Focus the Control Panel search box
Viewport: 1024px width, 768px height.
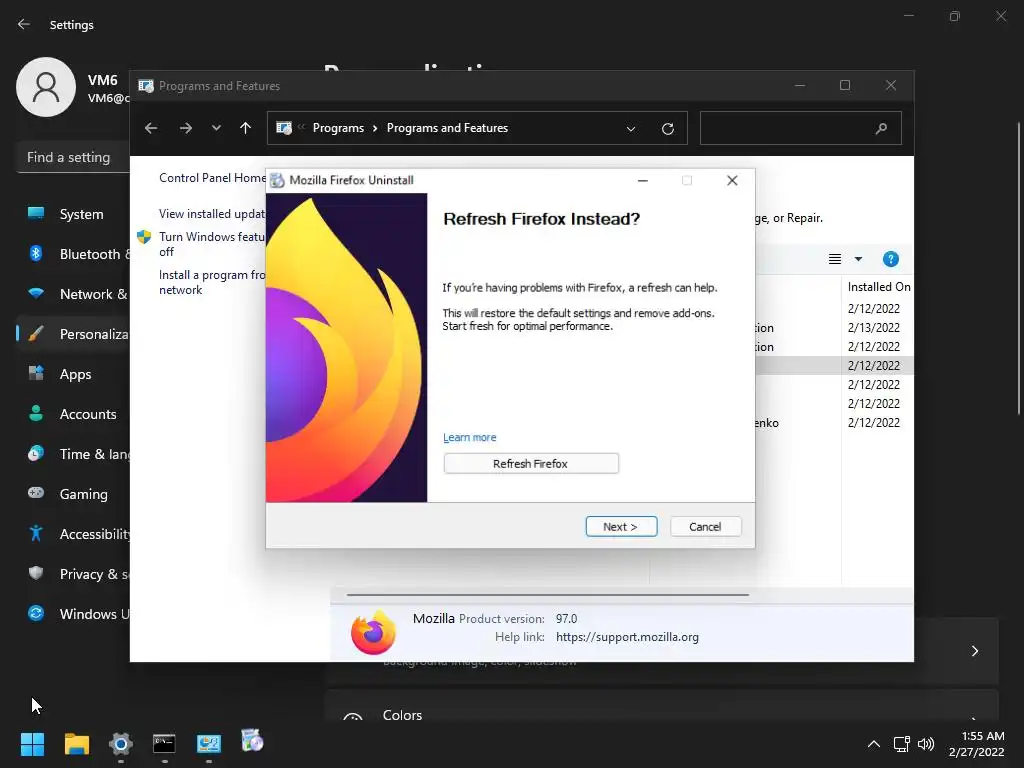click(x=801, y=128)
